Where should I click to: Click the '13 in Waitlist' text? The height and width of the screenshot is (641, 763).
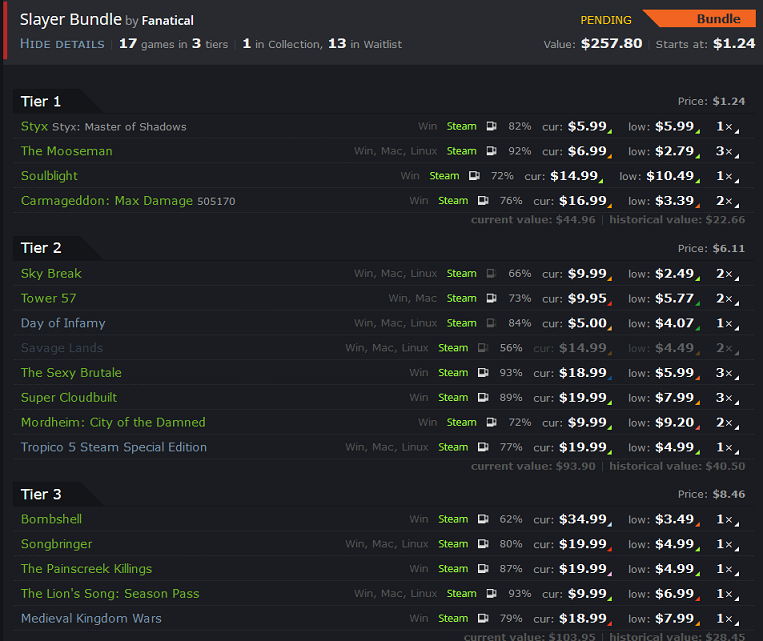365,44
